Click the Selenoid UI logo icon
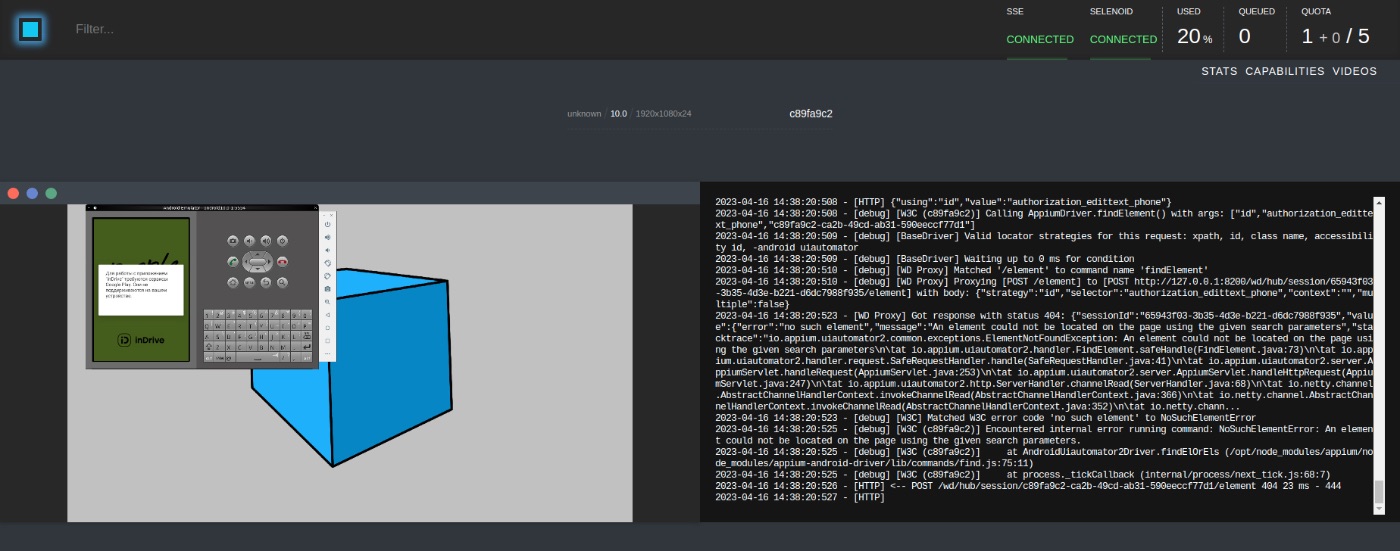Image resolution: width=1400 pixels, height=551 pixels. tap(30, 29)
